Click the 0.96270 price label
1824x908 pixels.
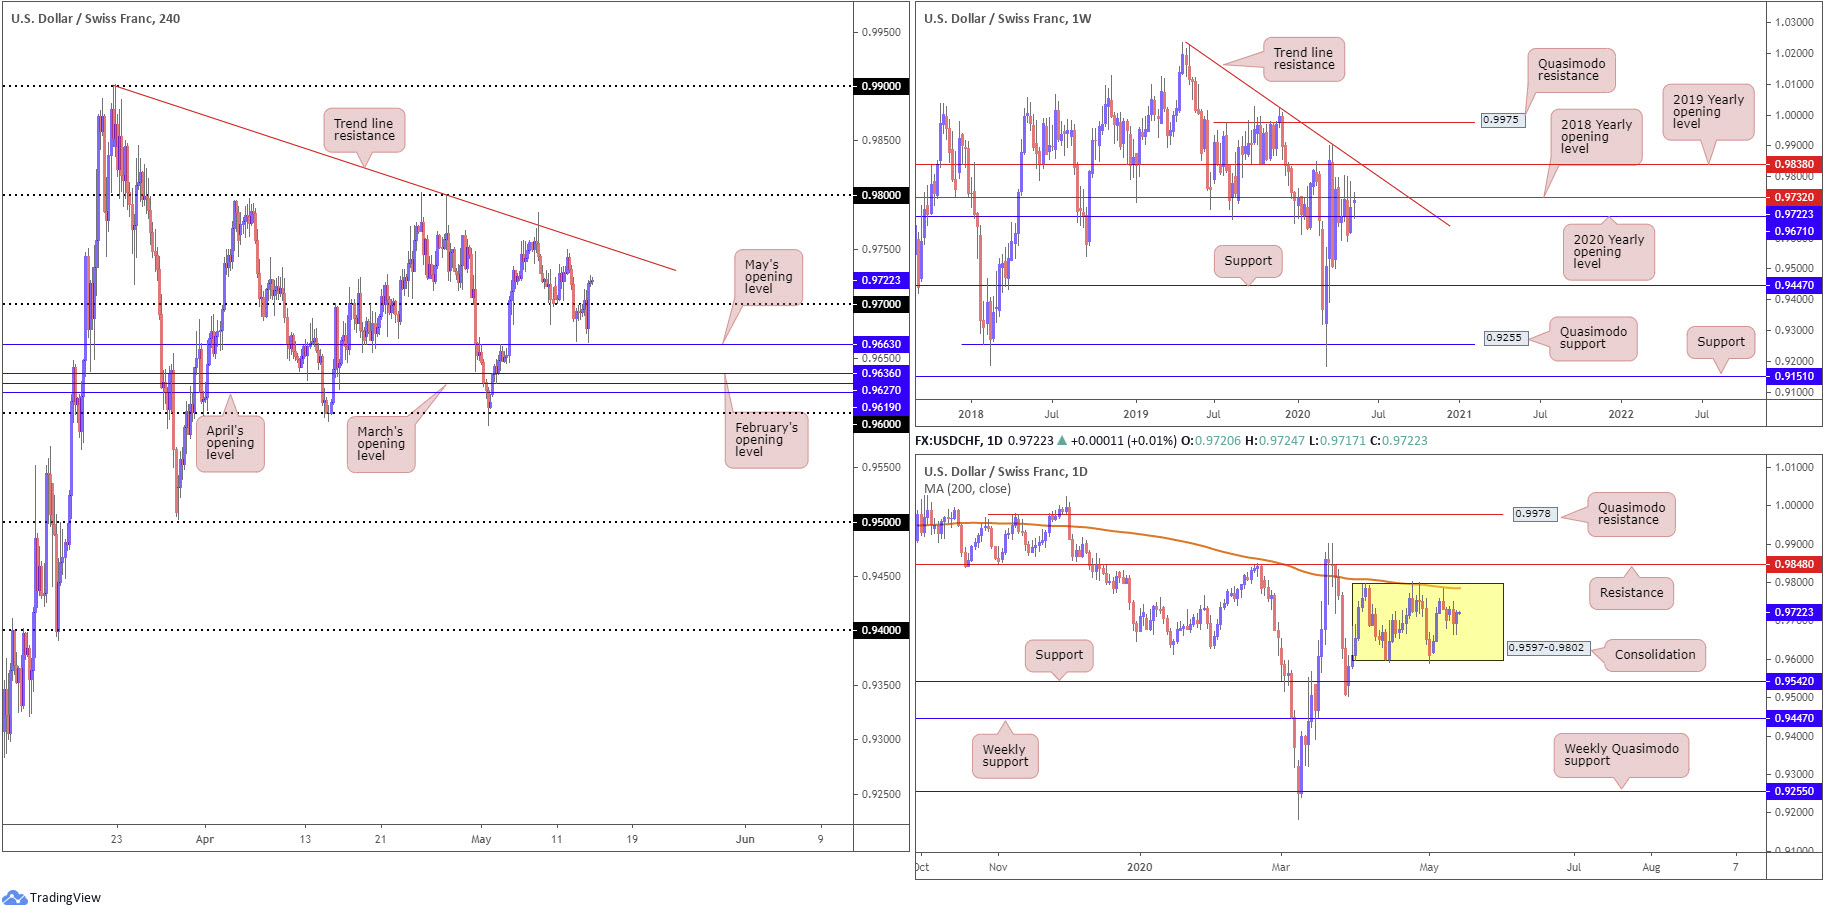(881, 390)
